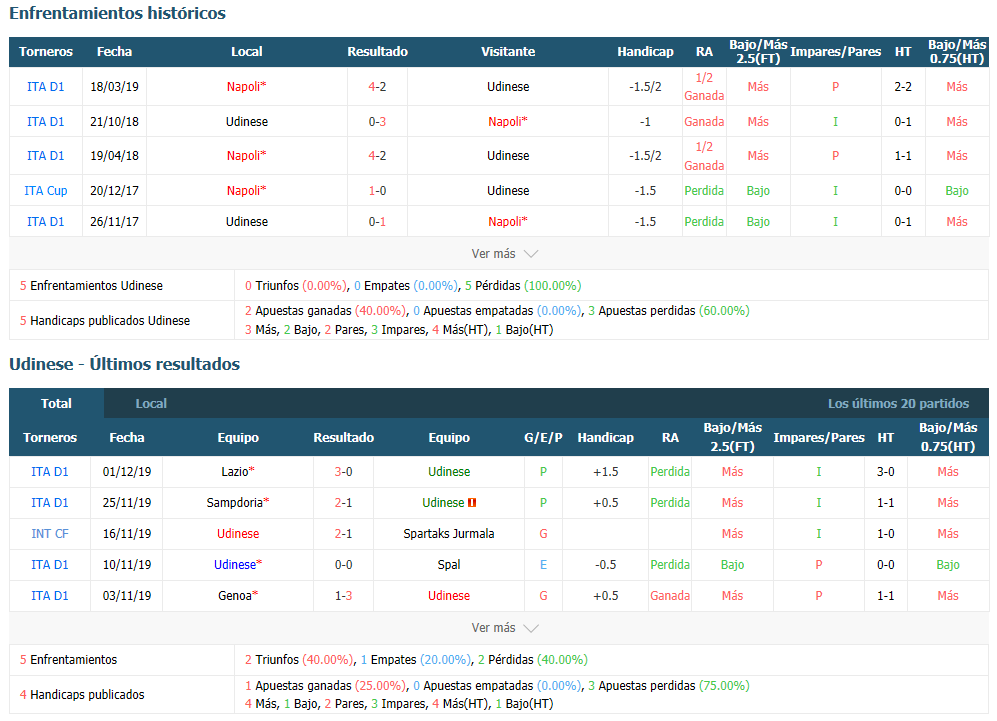Open ITA D1 link for 21/10/18 match
Image resolution: width=997 pixels, height=721 pixels.
tap(46, 121)
